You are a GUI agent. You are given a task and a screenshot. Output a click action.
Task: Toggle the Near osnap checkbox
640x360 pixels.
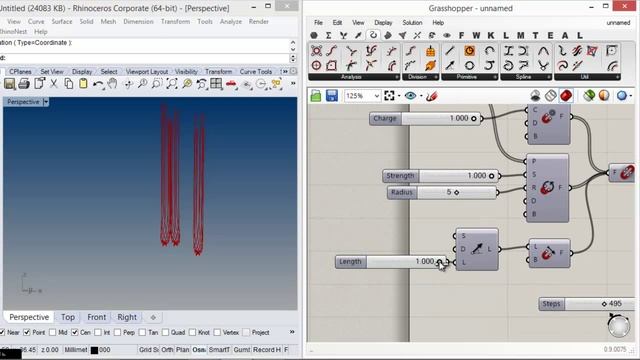[x=2, y=332]
